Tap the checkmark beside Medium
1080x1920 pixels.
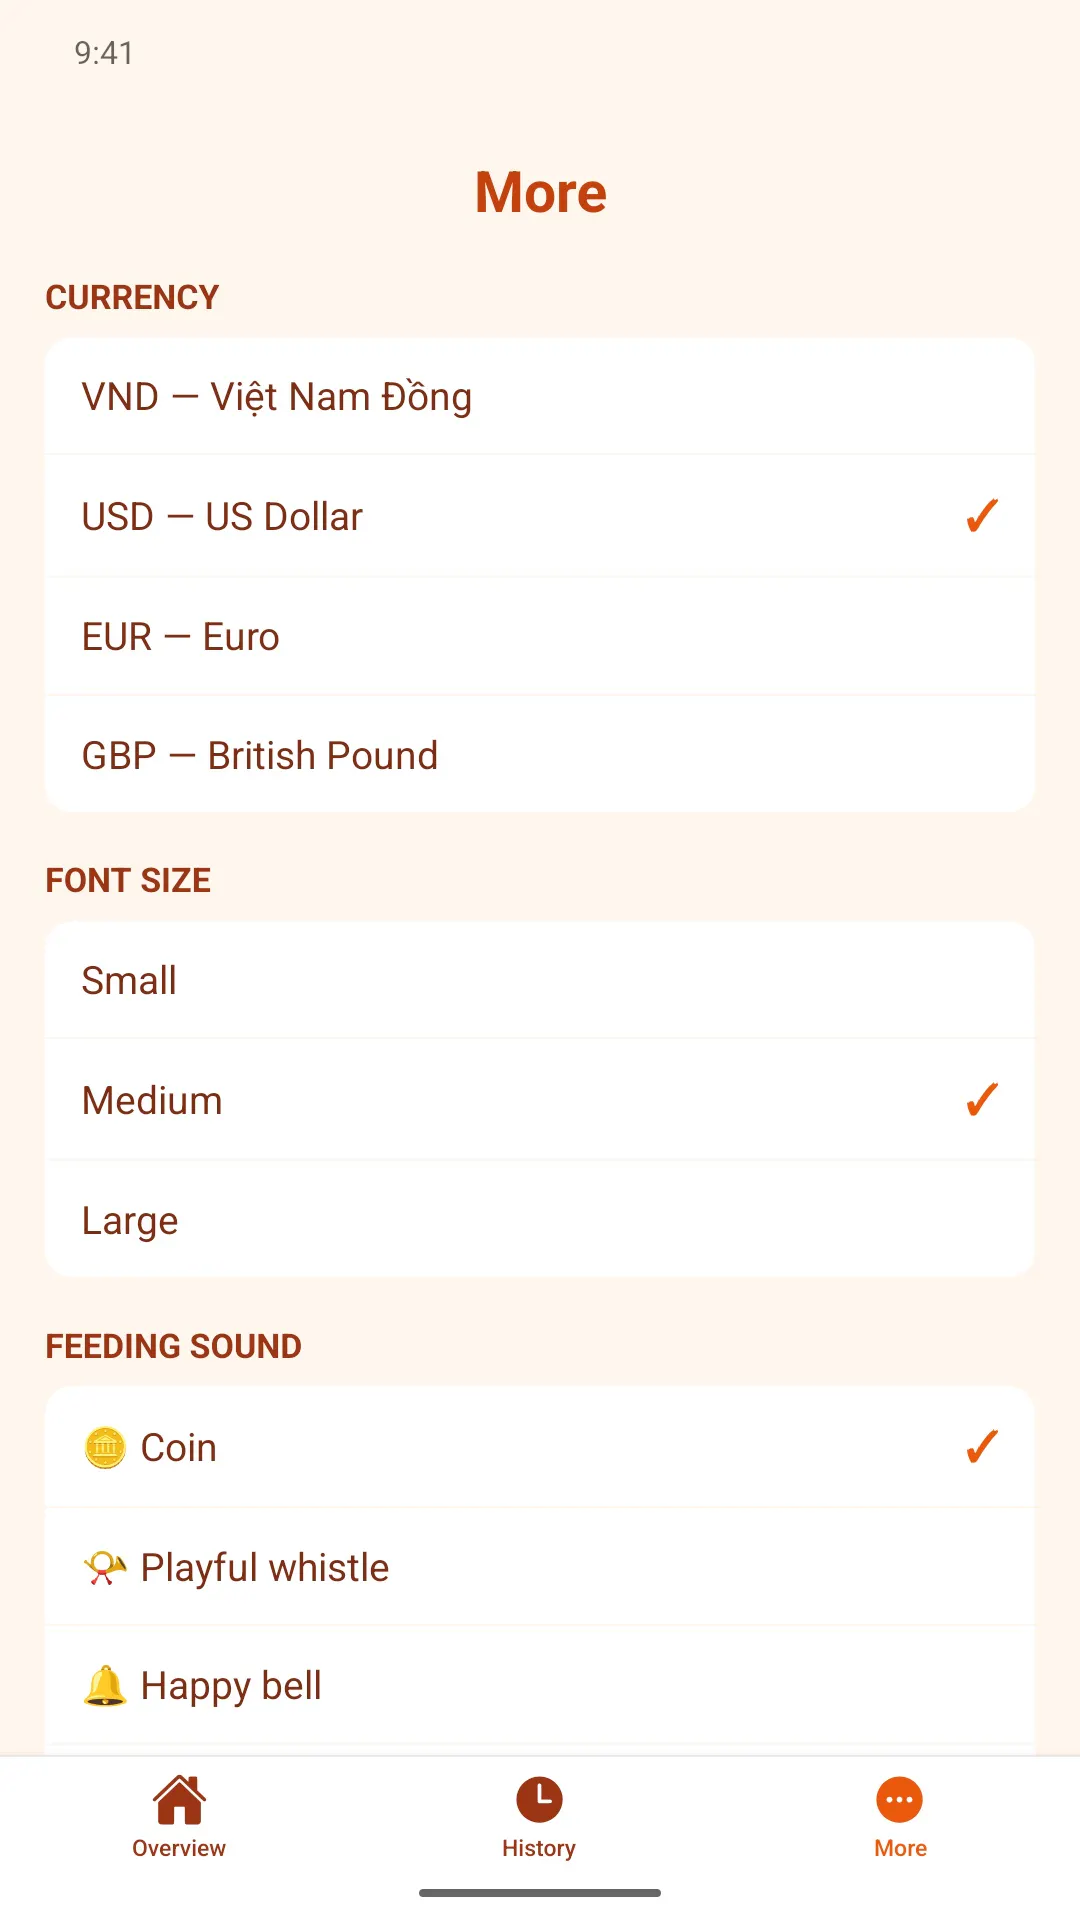click(982, 1100)
